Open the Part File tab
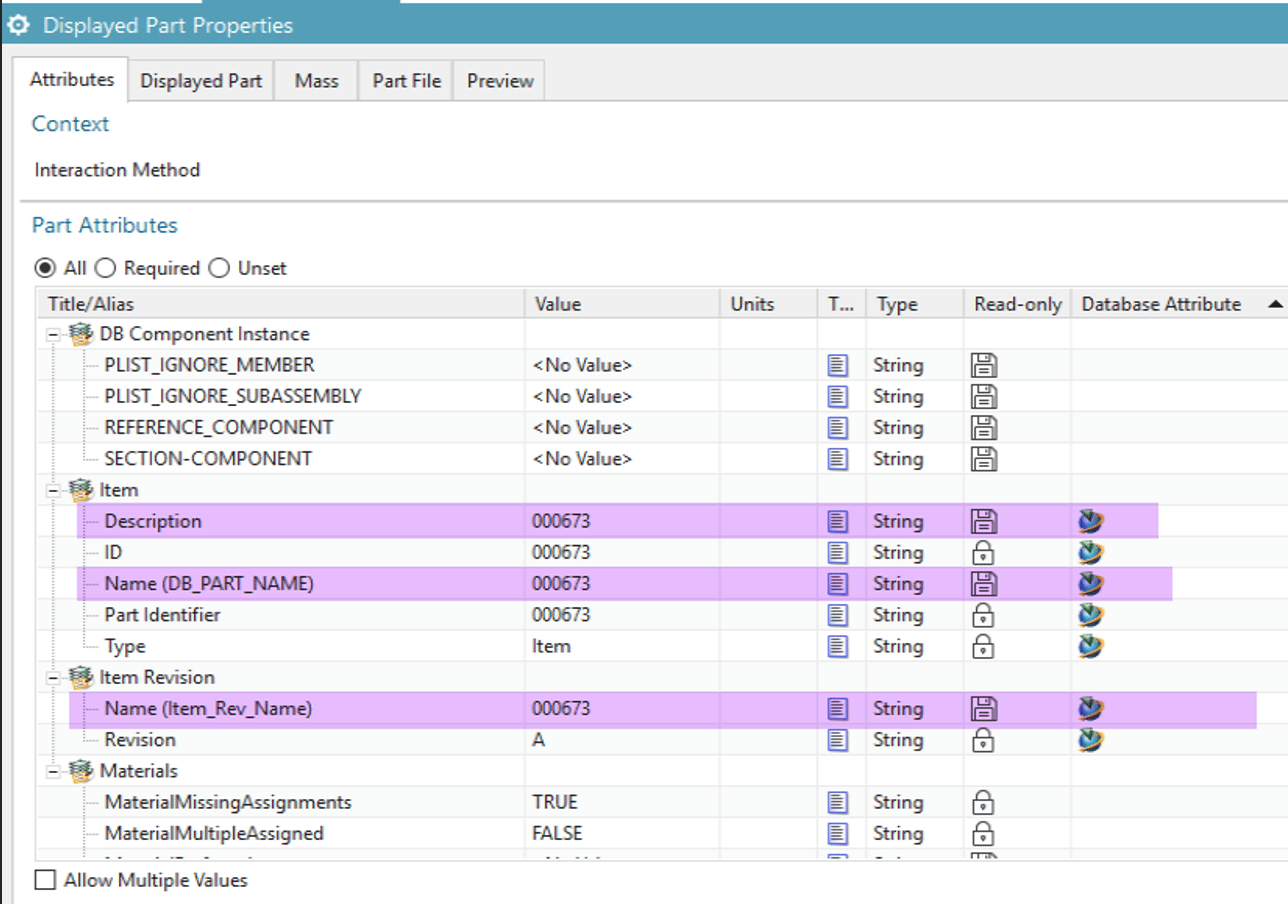1288x904 pixels. tap(406, 81)
